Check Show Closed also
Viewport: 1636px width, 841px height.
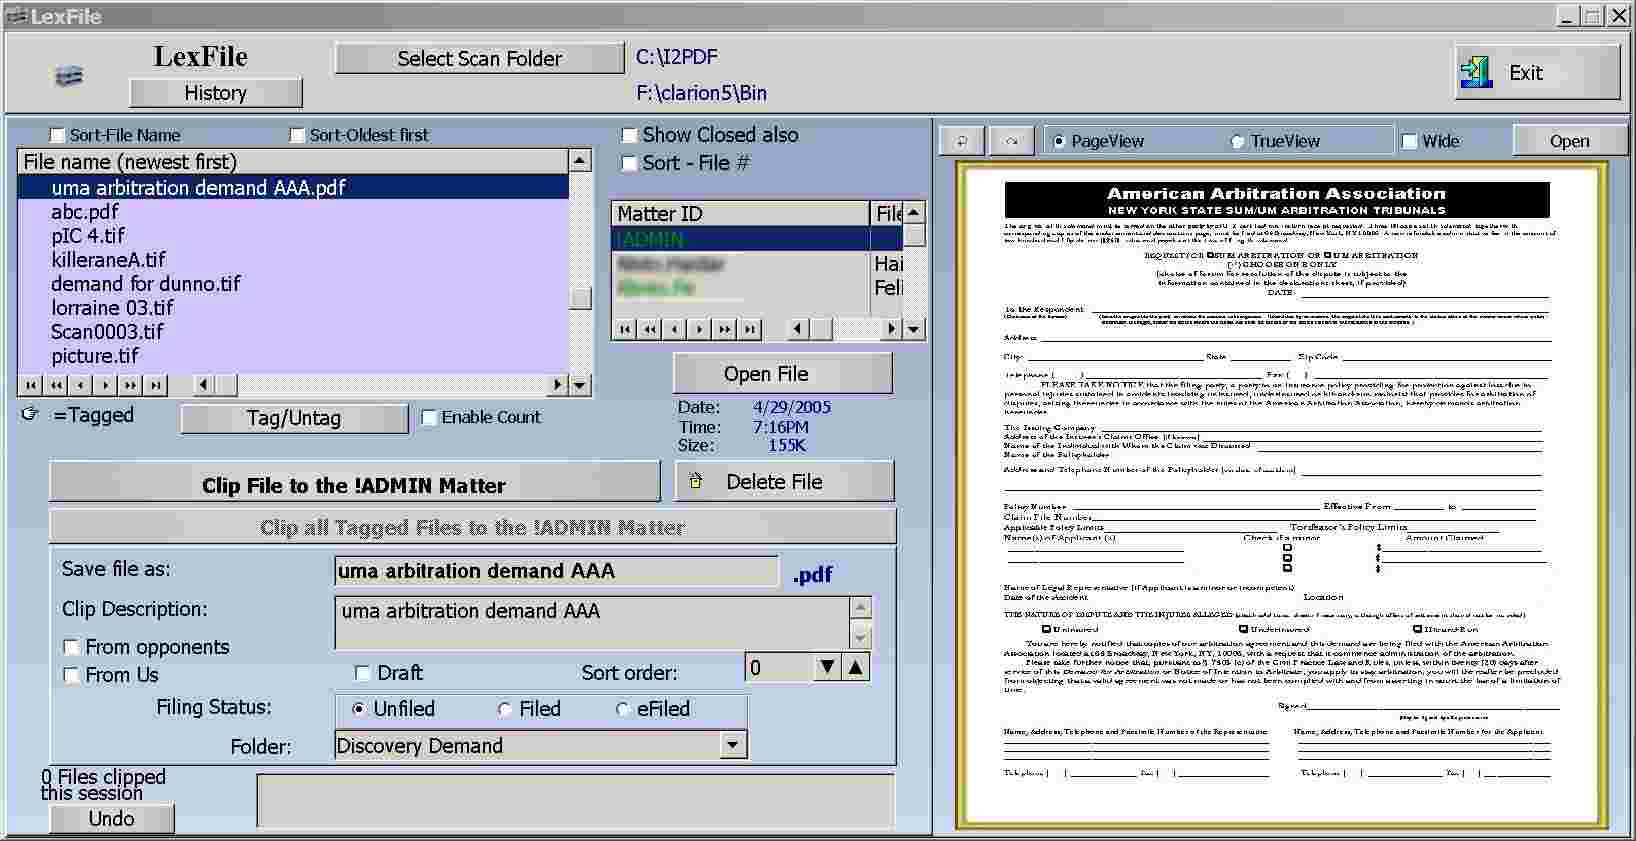click(629, 135)
